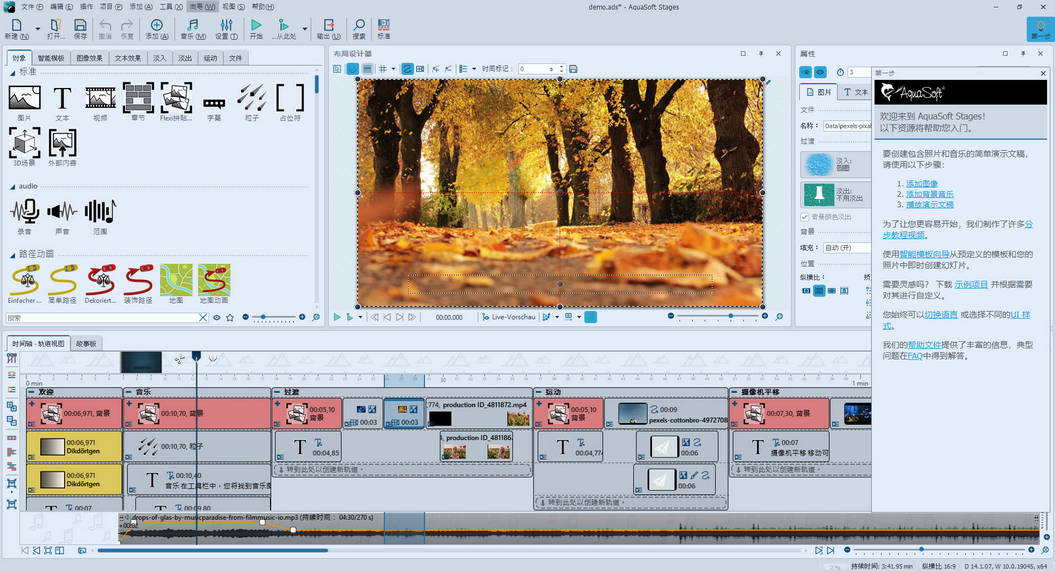Select the 粒子 (Particle) object icon
Image resolution: width=1055 pixels, height=571 pixels.
click(251, 98)
